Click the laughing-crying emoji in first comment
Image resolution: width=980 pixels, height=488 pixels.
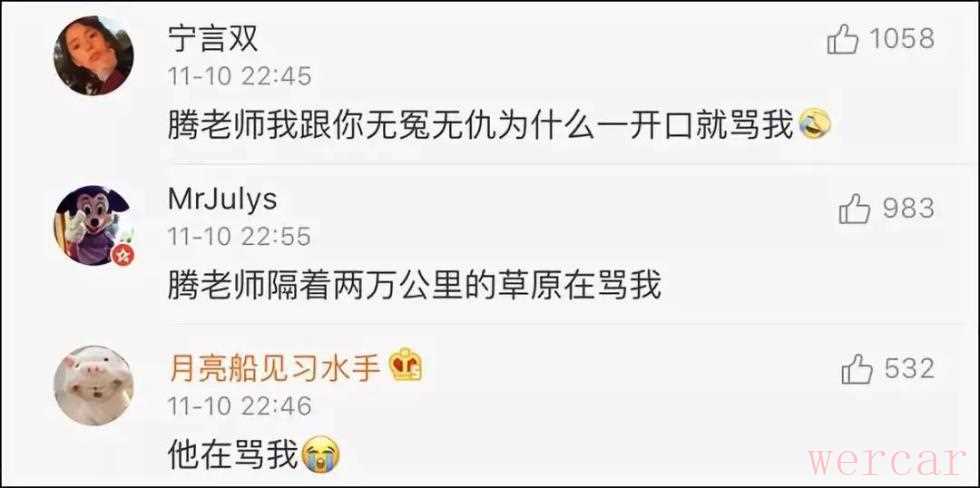pyautogui.click(x=816, y=124)
